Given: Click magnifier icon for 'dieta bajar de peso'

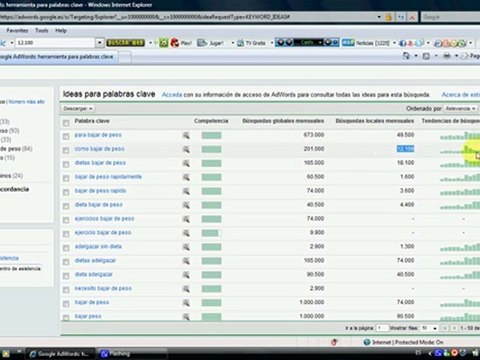Looking at the screenshot, I should click(x=186, y=205).
